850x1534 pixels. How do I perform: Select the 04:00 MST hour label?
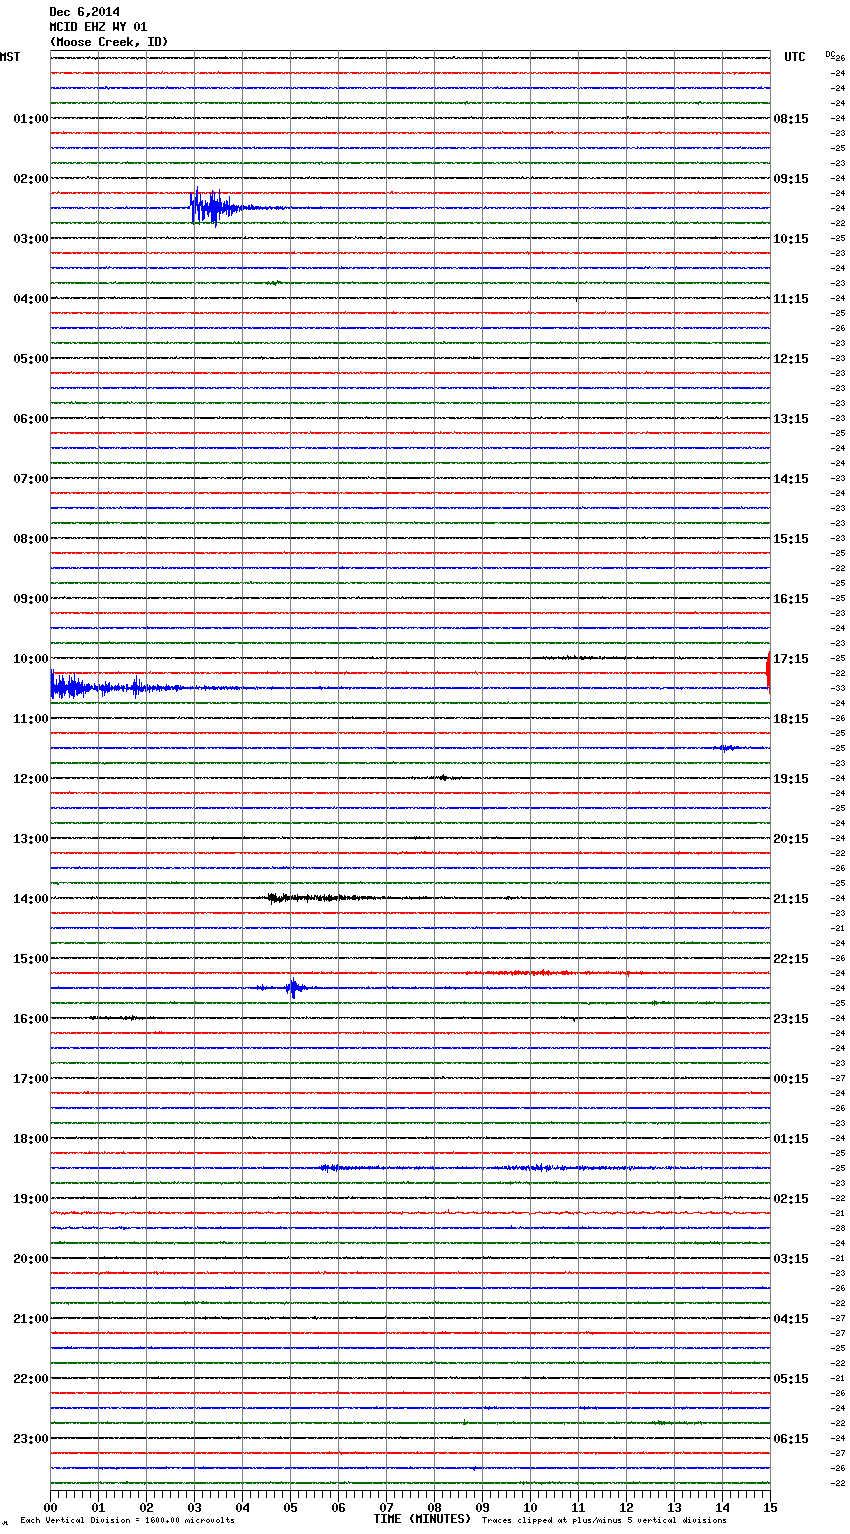[x=31, y=299]
